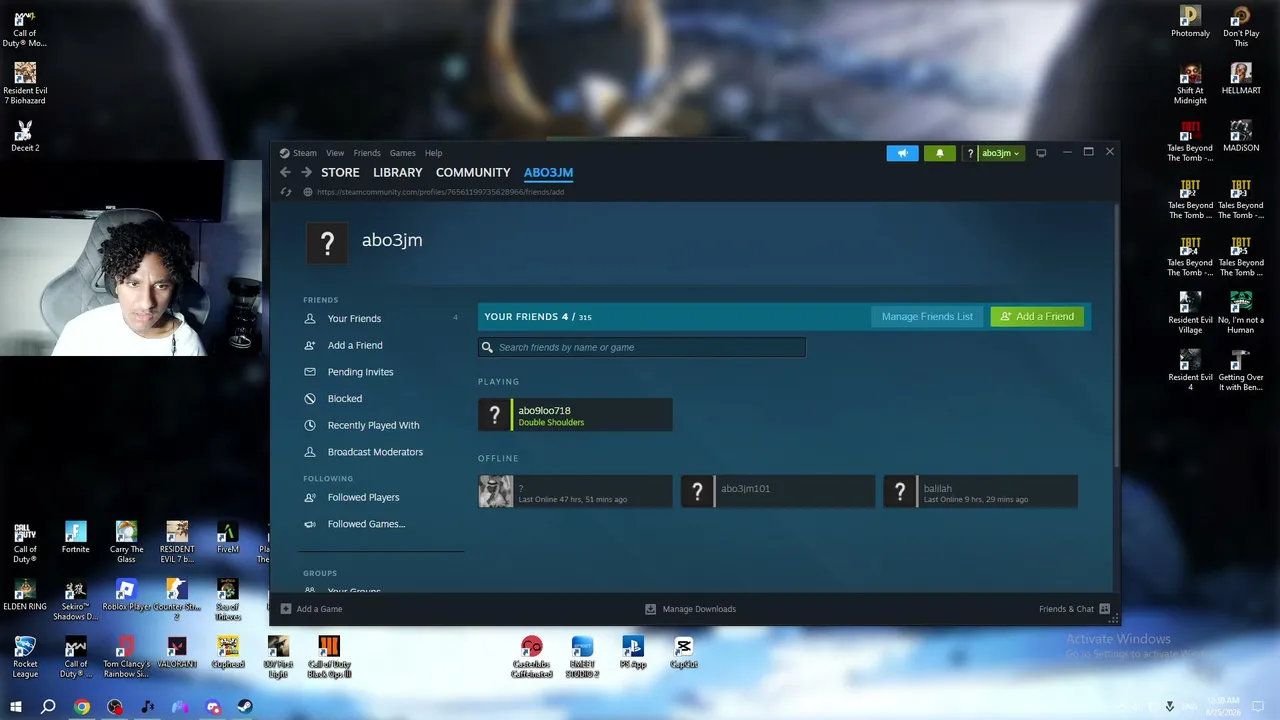This screenshot has width=1280, height=720.
Task: Open the Blocked list
Action: 345,398
